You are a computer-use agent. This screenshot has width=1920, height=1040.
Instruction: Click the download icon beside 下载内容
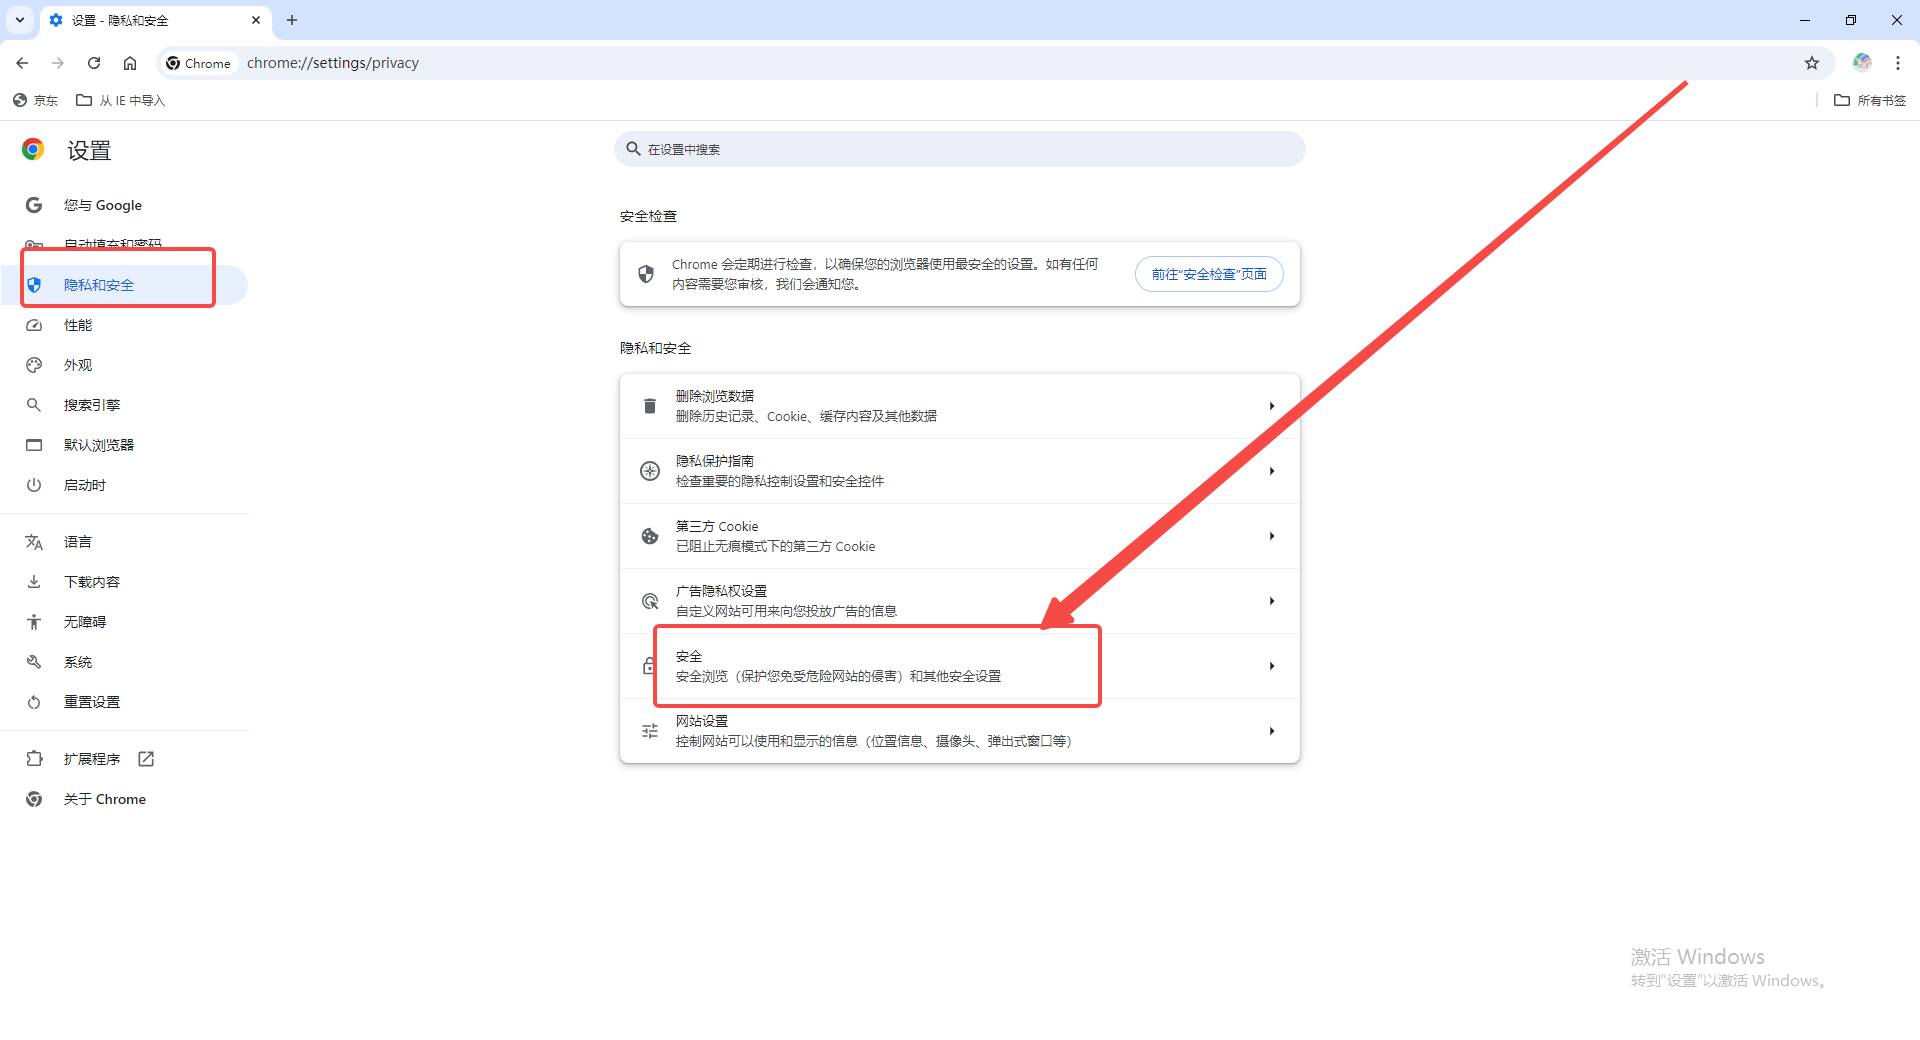[34, 582]
